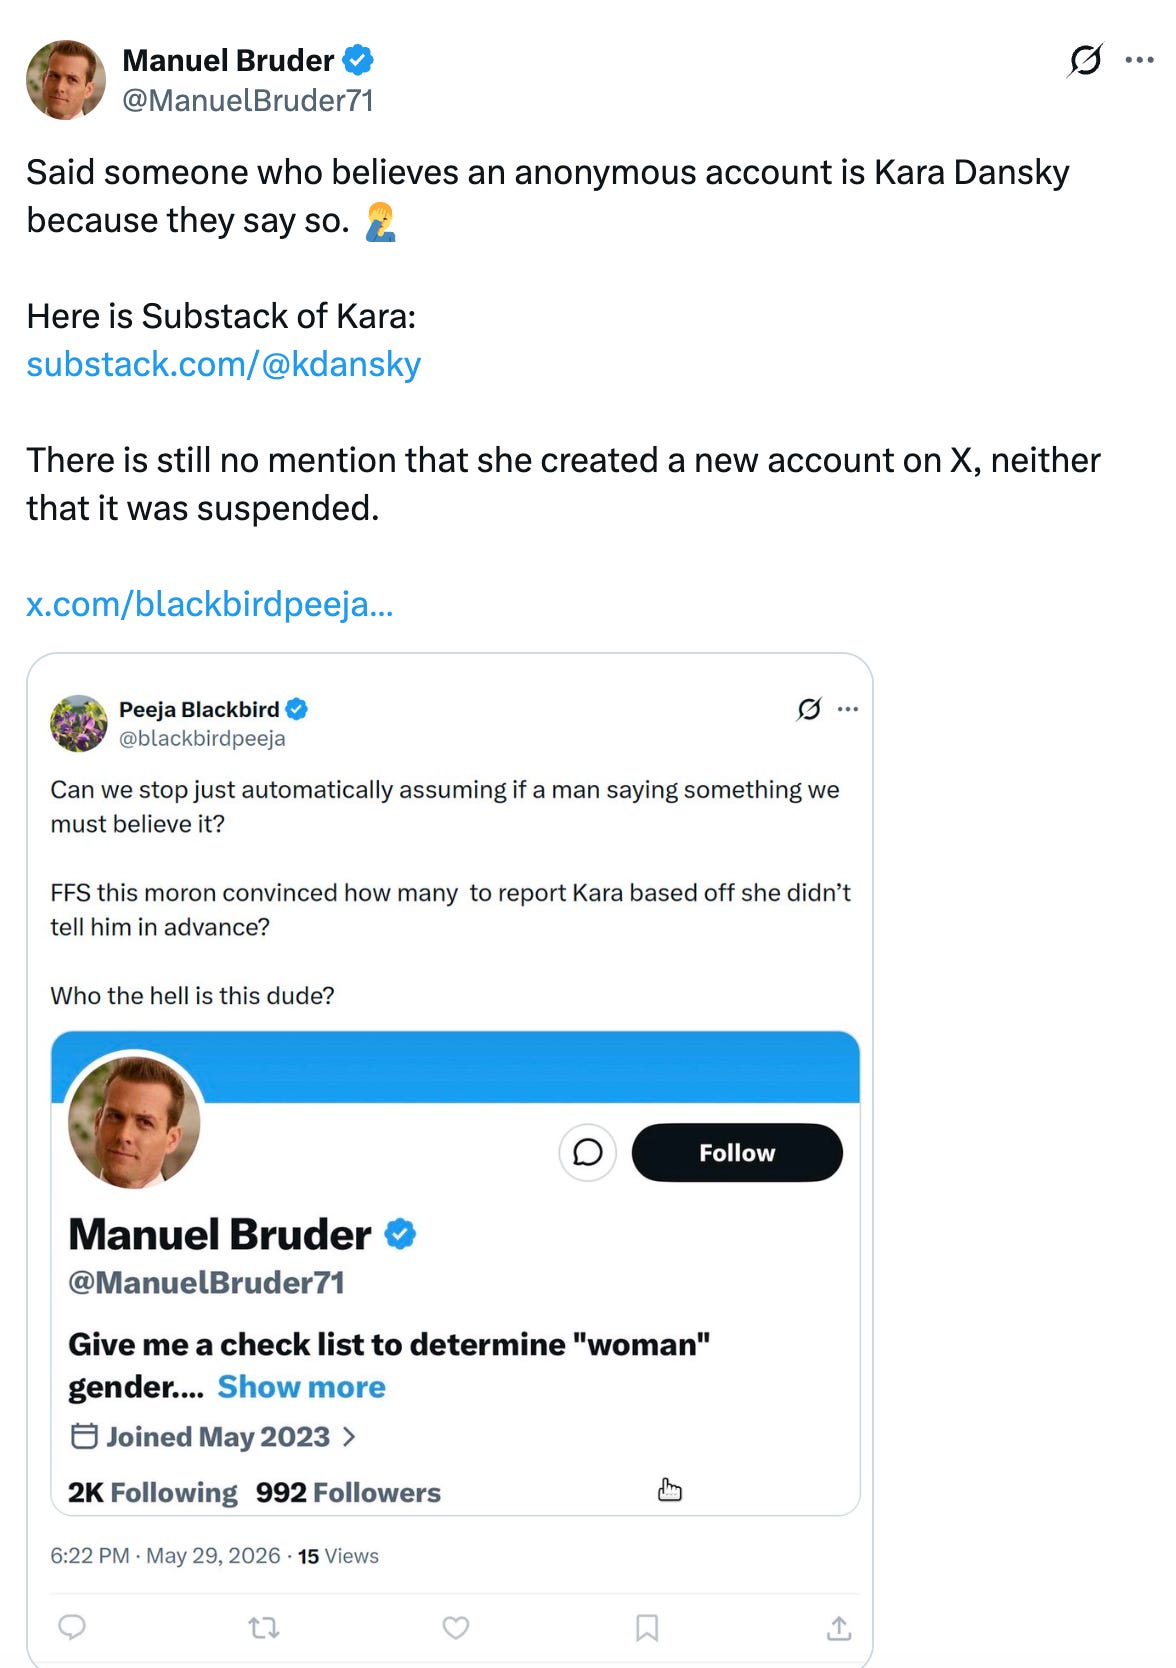The image size is (1176, 1668).
Task: Click the verified badge next to Manuel Bruder's header name
Action: click(358, 60)
